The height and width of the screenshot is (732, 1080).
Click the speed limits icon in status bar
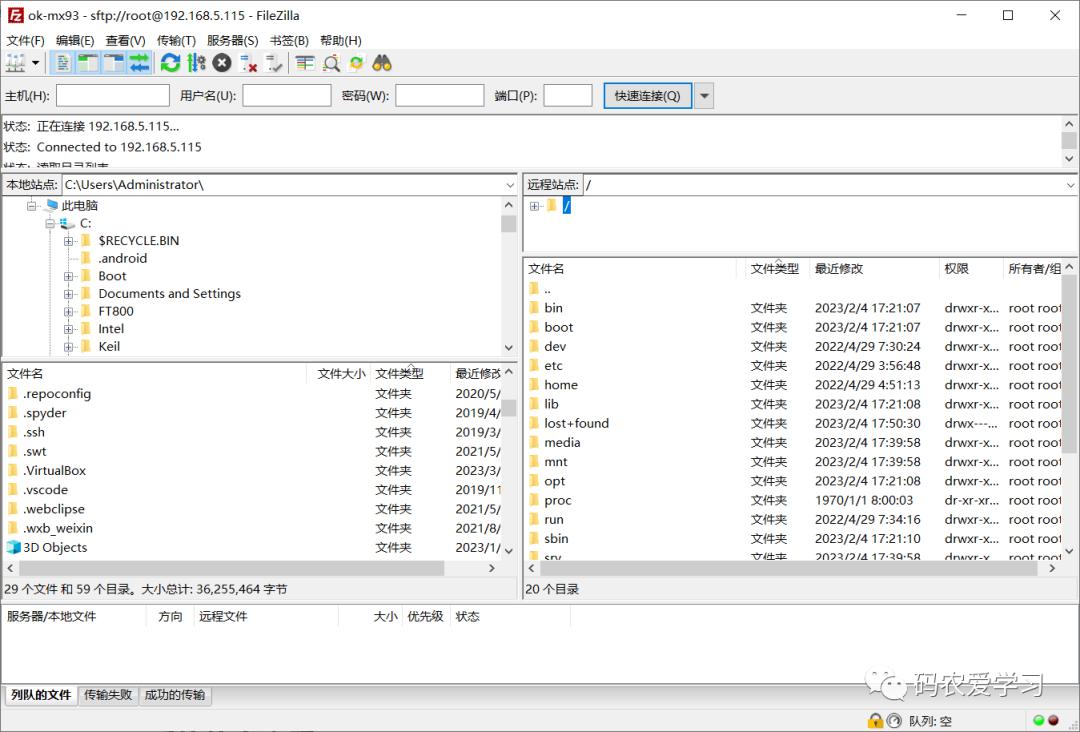(893, 720)
